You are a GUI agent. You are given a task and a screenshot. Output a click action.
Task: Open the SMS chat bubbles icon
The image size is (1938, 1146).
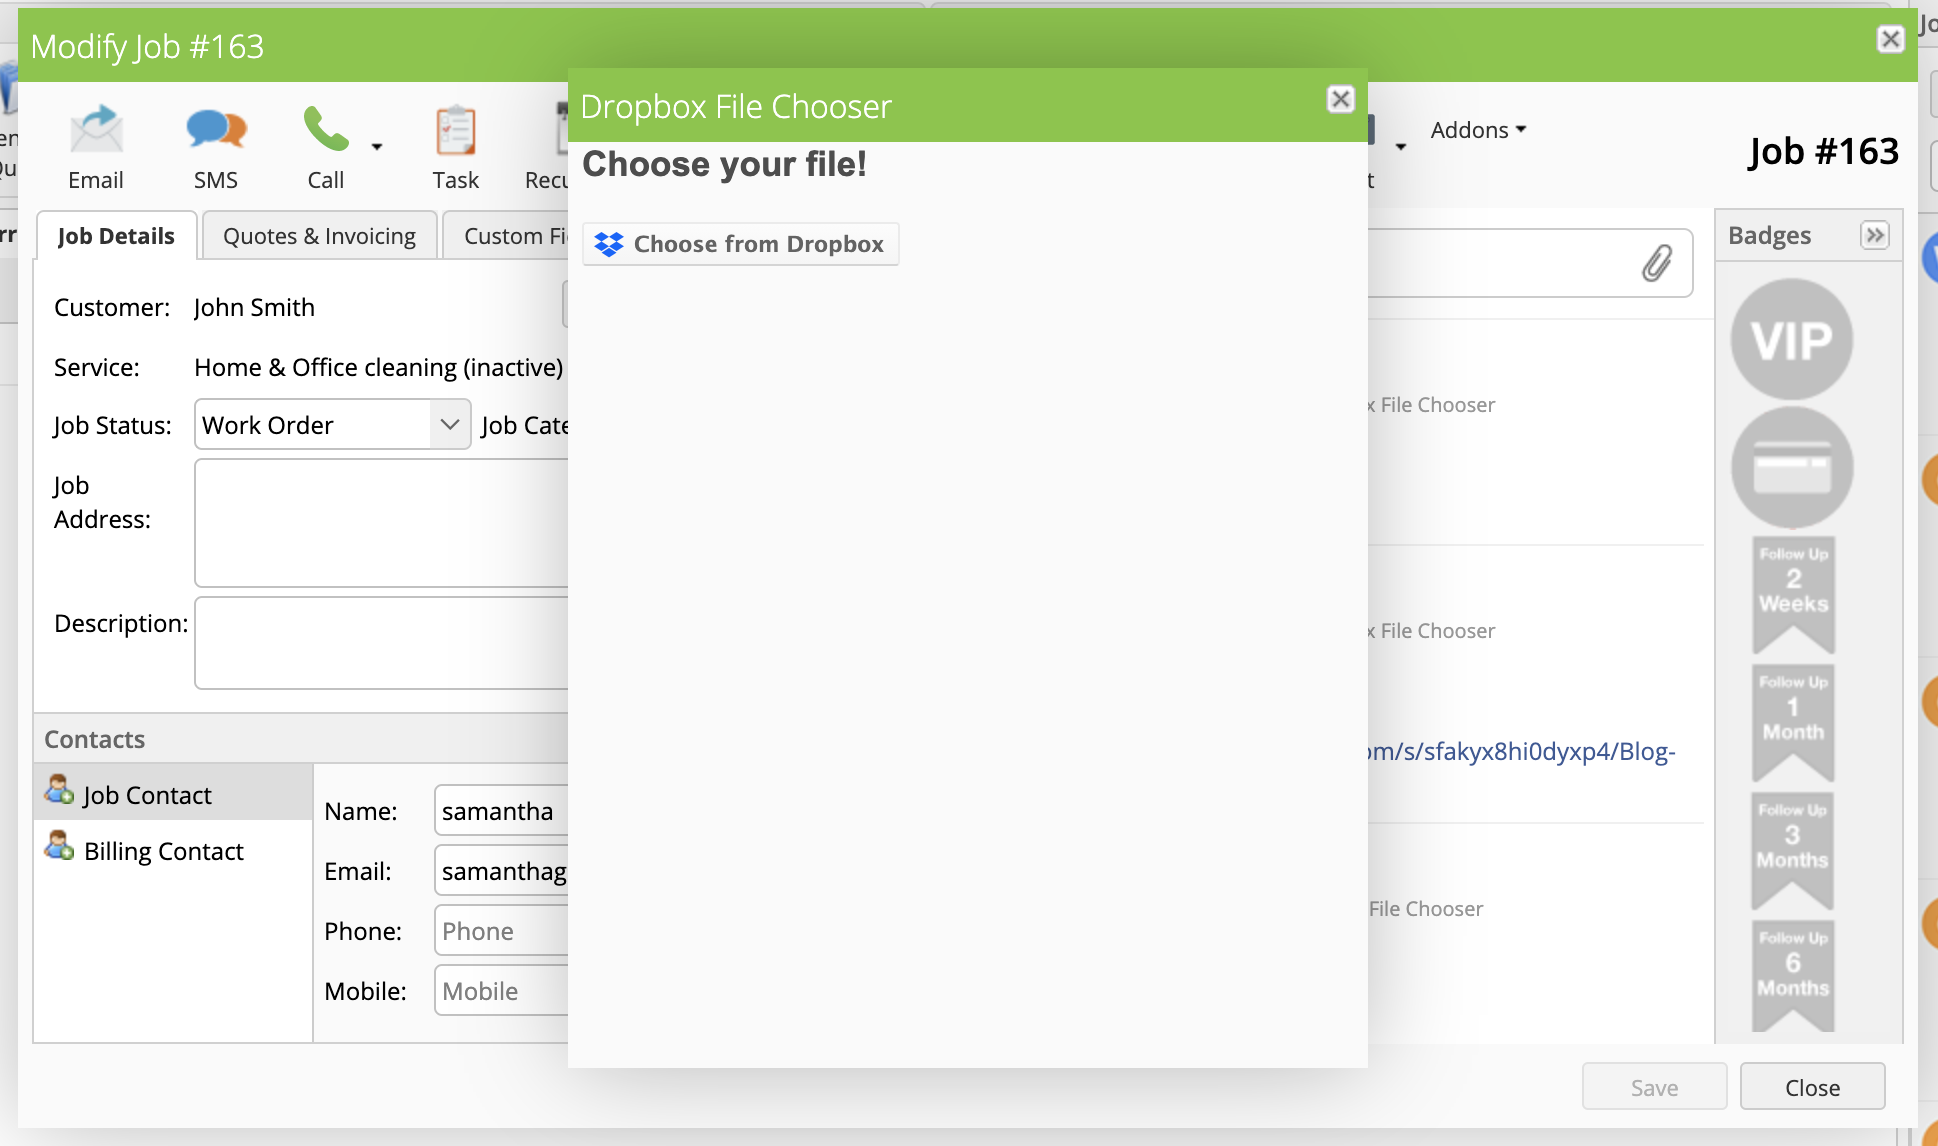coord(216,130)
